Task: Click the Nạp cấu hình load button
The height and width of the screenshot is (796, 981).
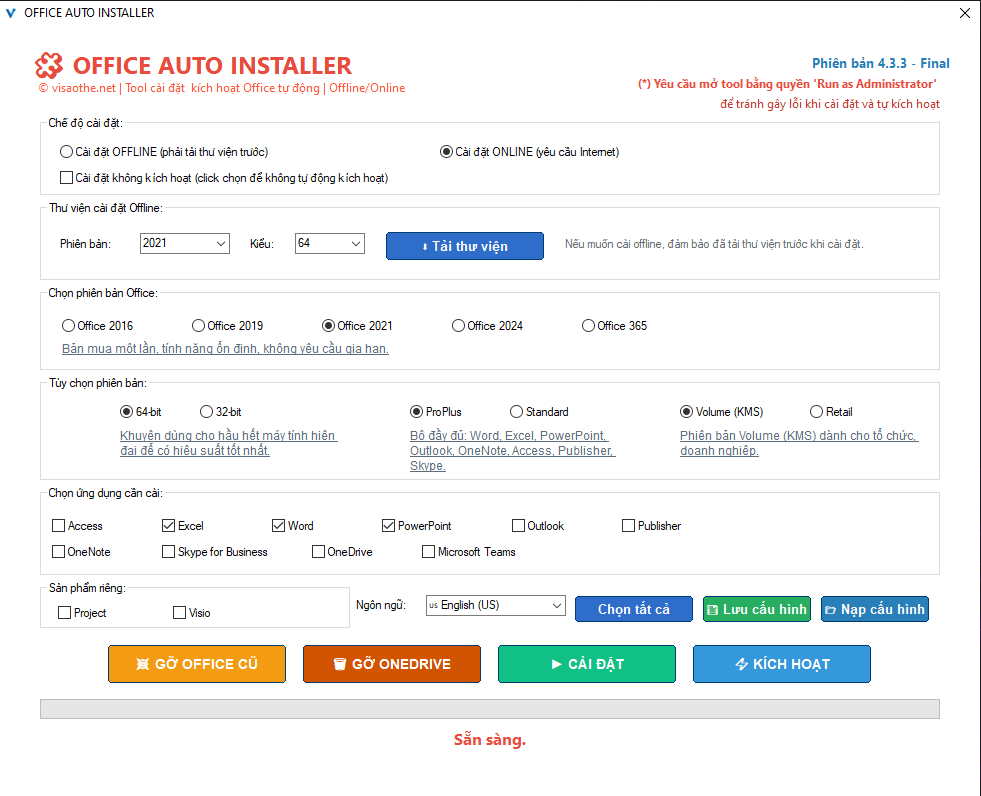Action: tap(875, 609)
